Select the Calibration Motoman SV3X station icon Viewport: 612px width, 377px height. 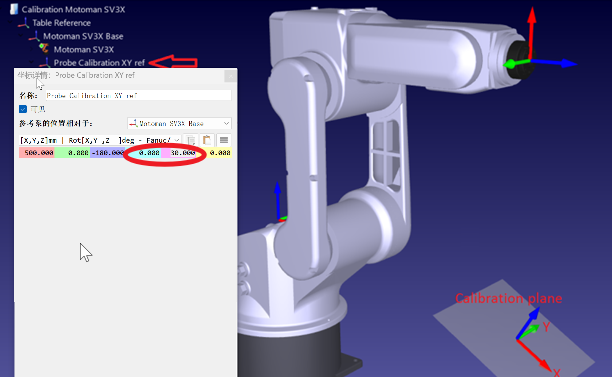(14, 9)
